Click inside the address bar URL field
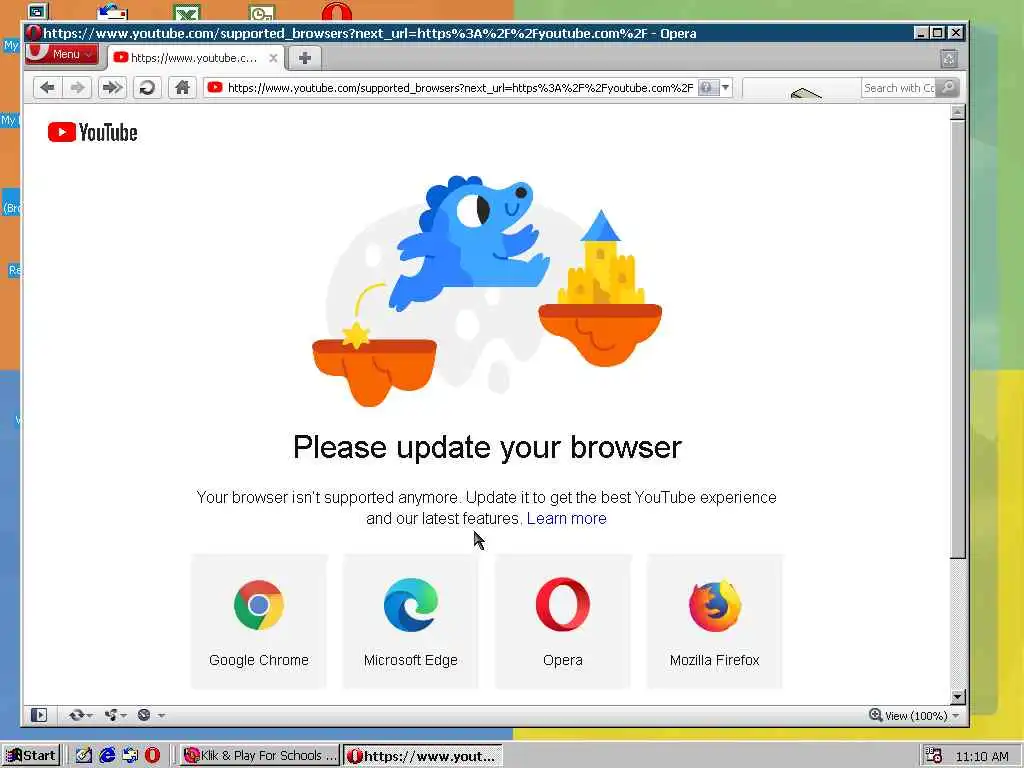The width and height of the screenshot is (1024, 768). pos(460,88)
